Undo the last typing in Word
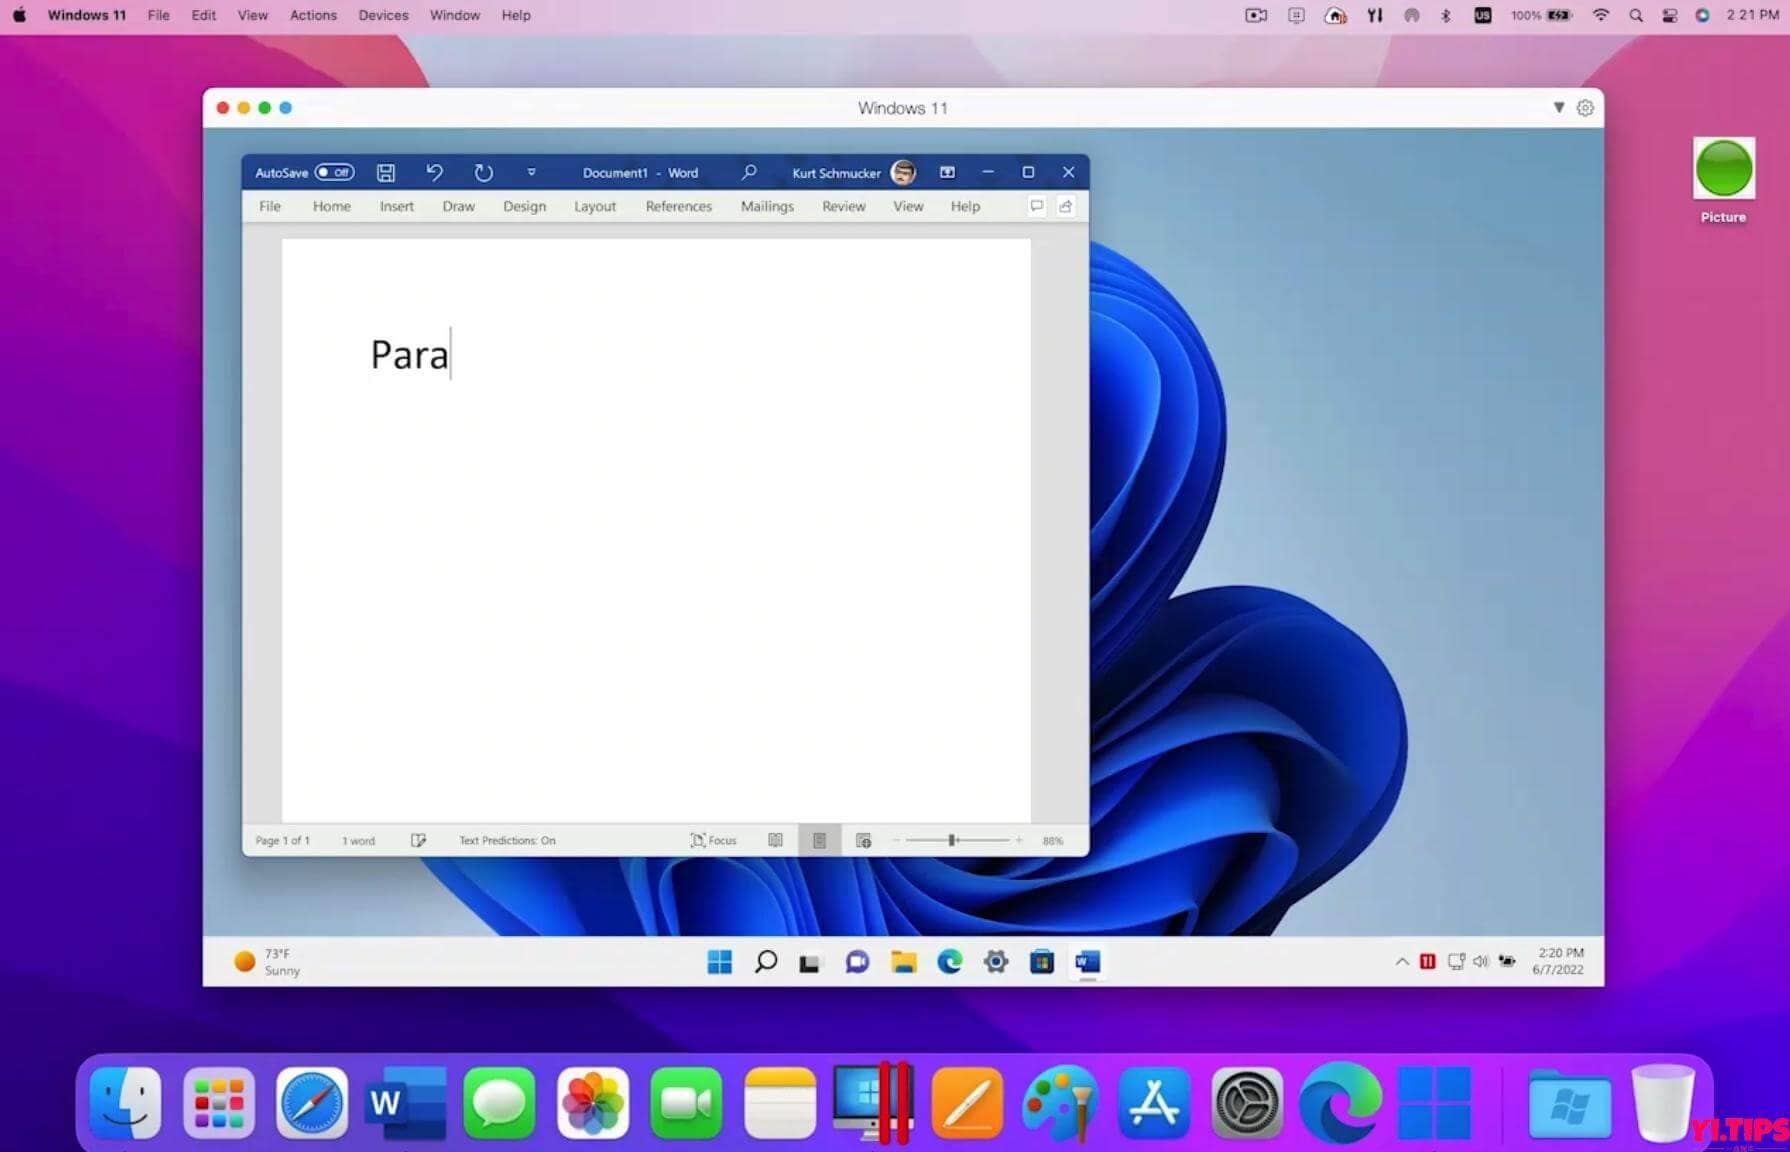 tap(434, 172)
